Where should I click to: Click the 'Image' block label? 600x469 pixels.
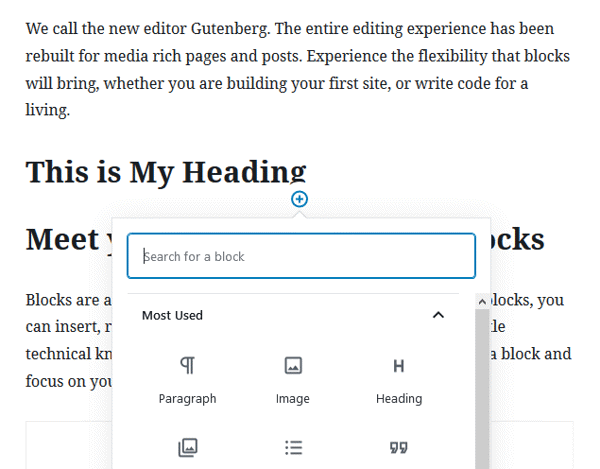point(293,399)
